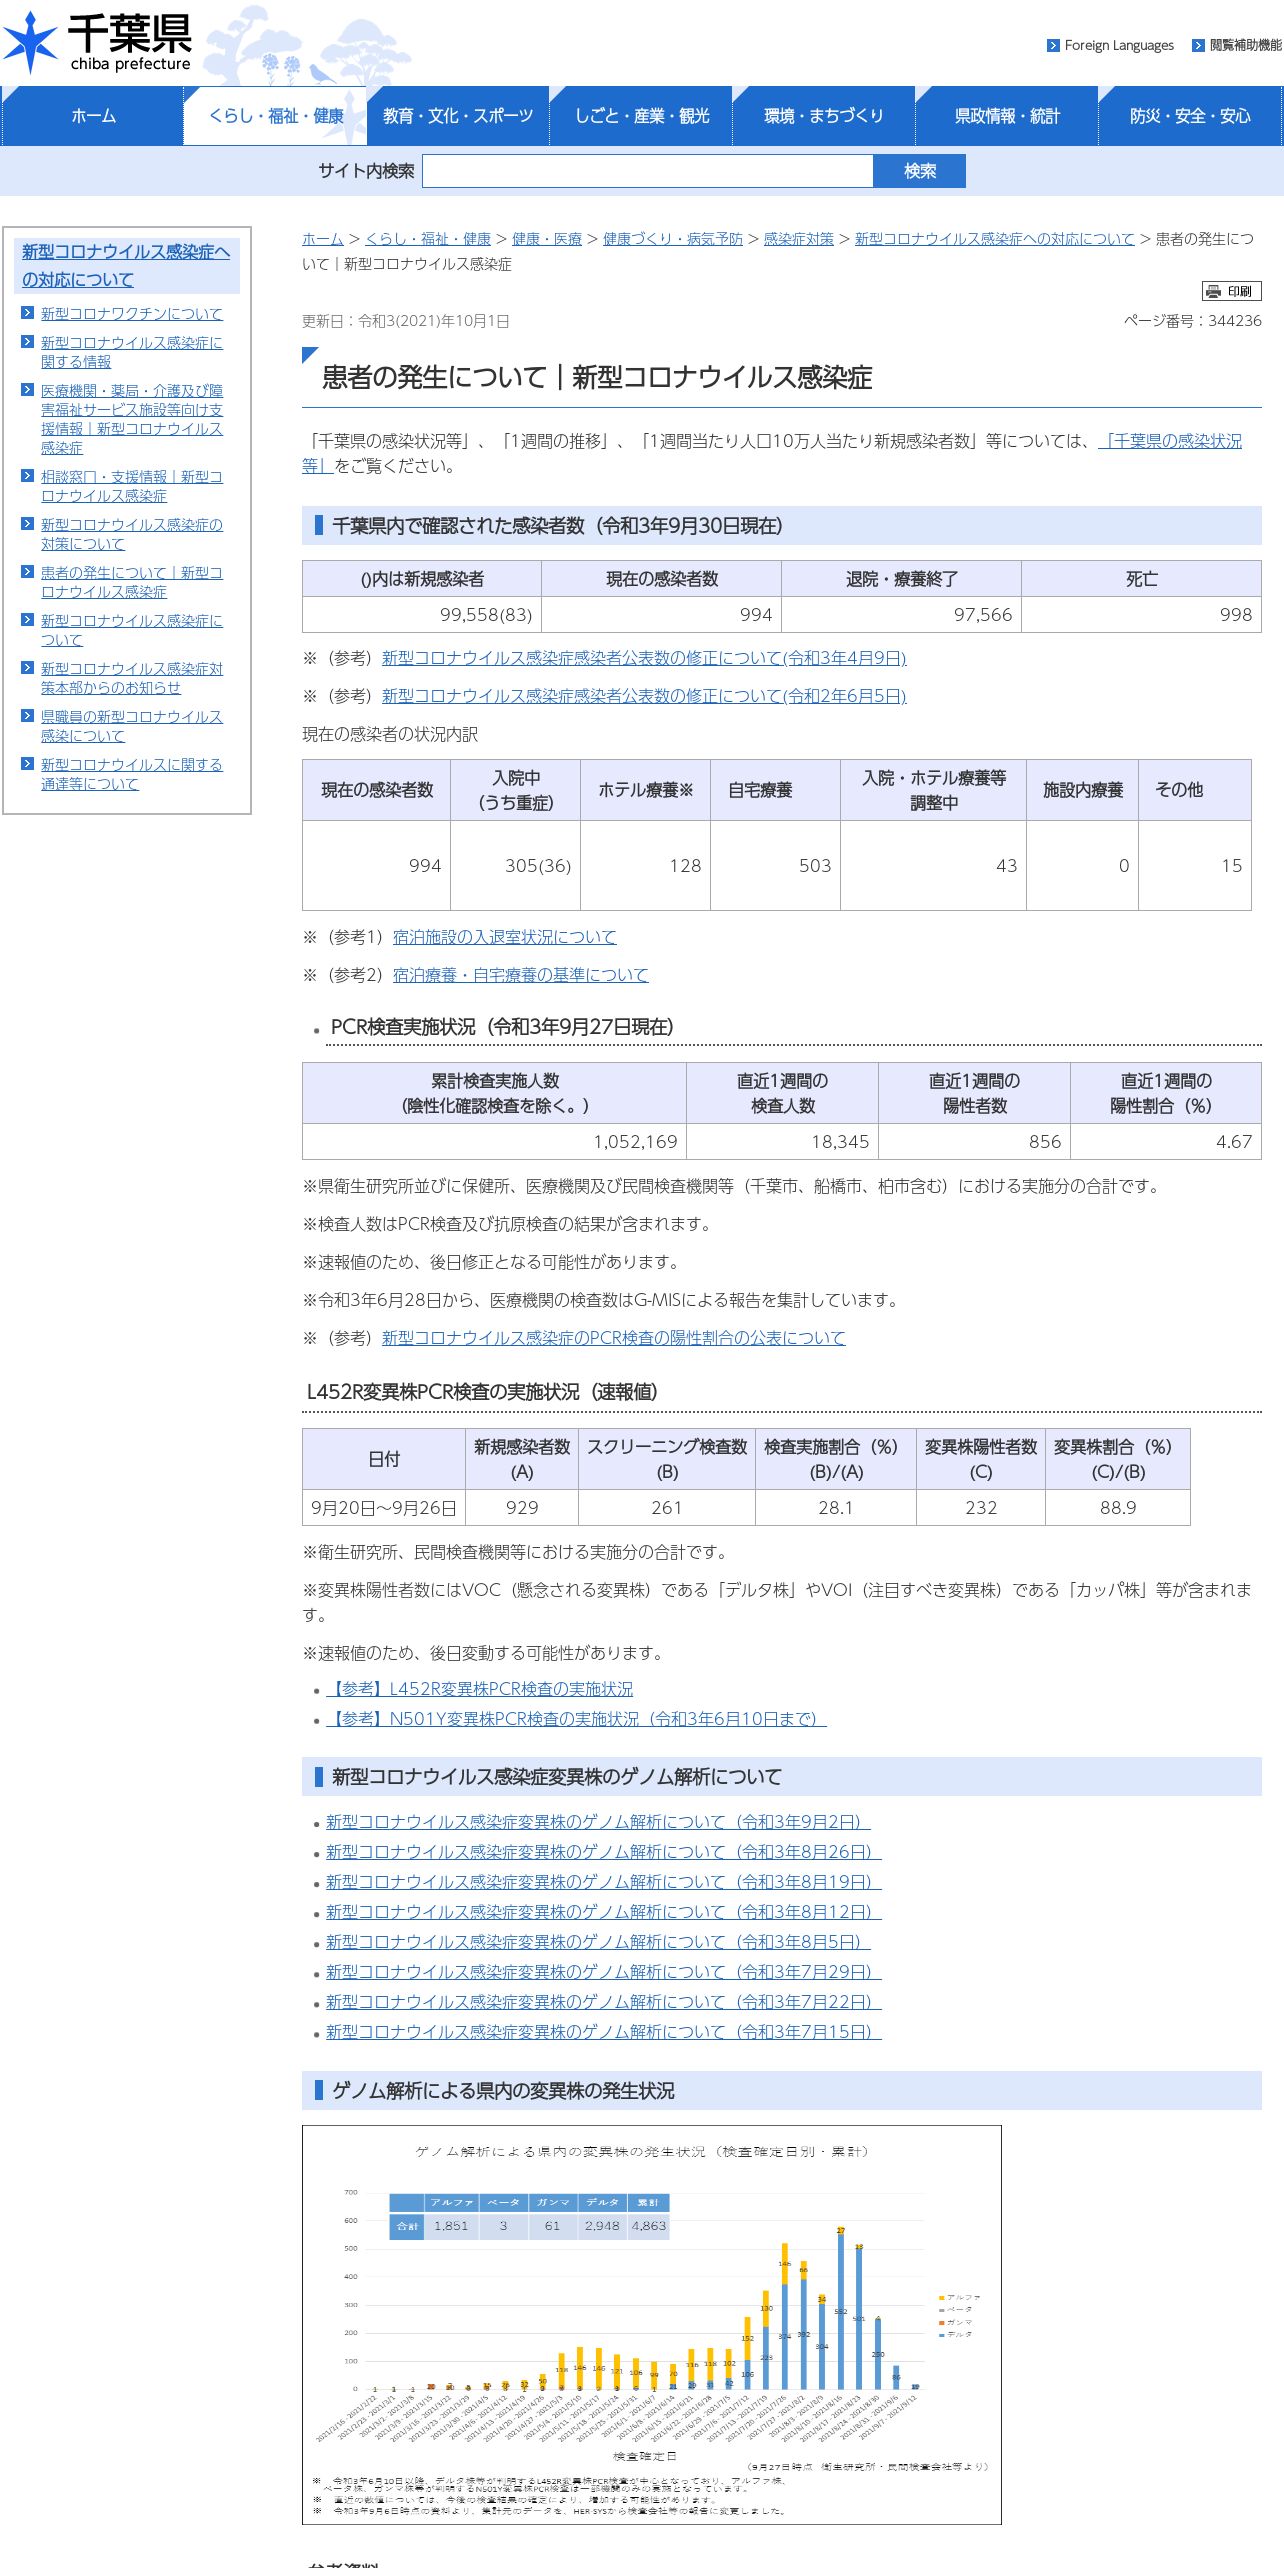Open 感染者公表数の修正について(令和2年6月5日) link
The width and height of the screenshot is (1284, 2568).
[644, 696]
